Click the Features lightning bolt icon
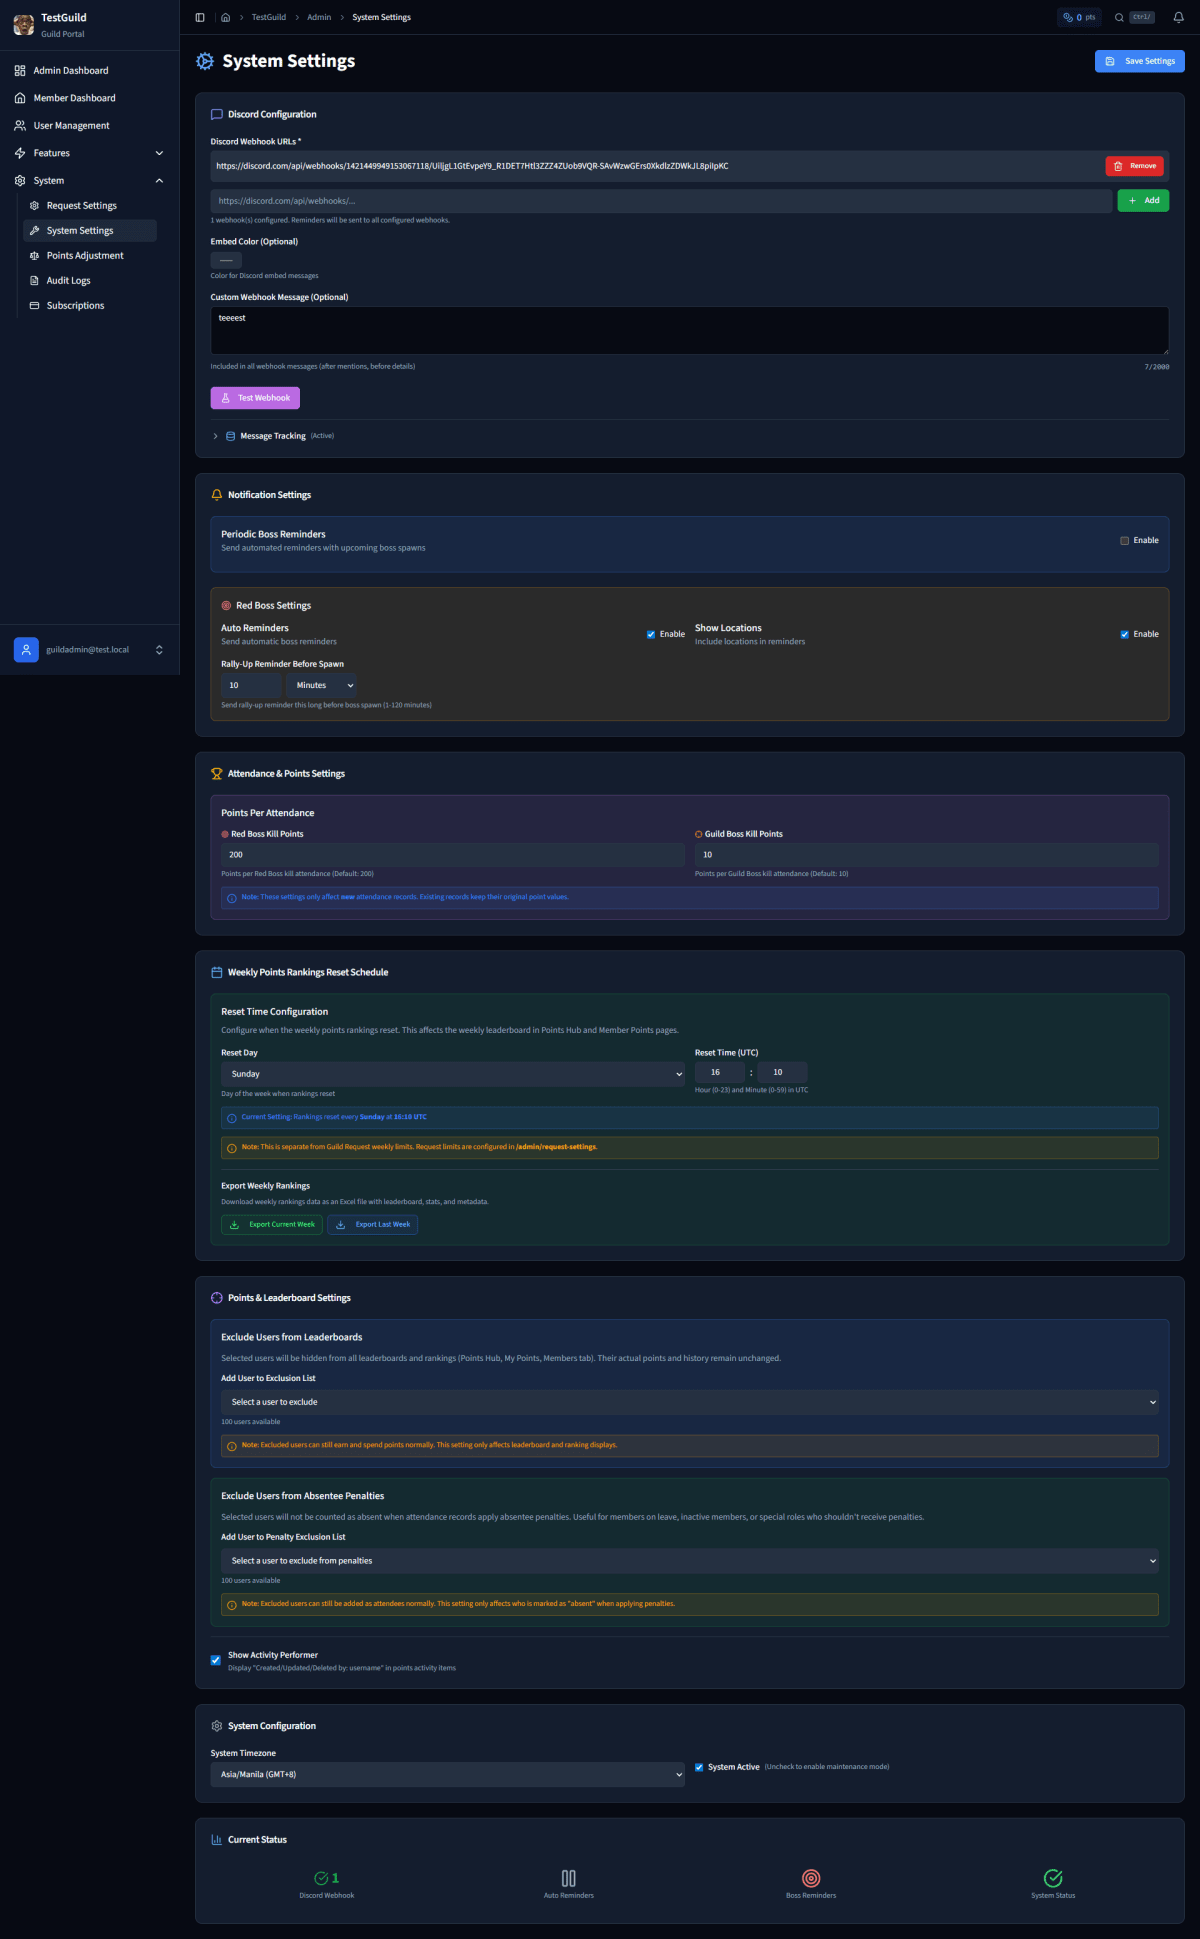The width and height of the screenshot is (1200, 1939). (x=20, y=153)
